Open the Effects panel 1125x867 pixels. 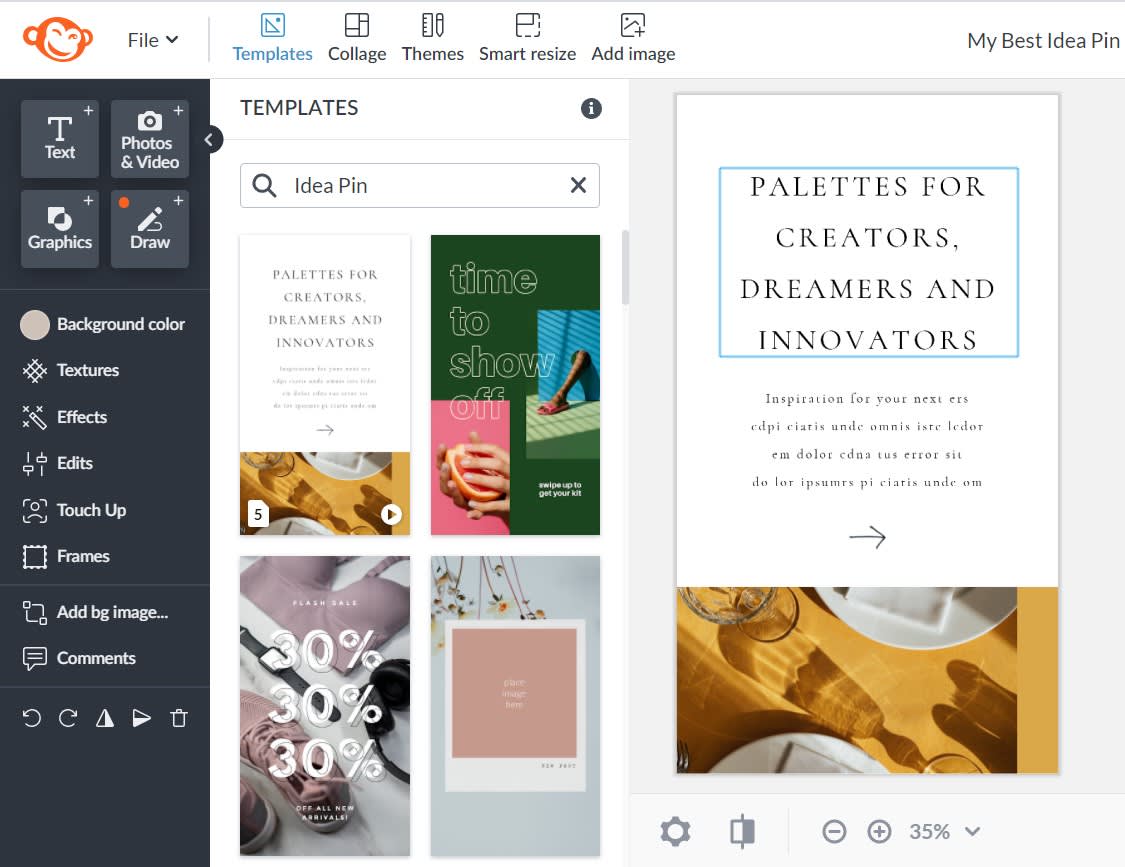(65, 417)
